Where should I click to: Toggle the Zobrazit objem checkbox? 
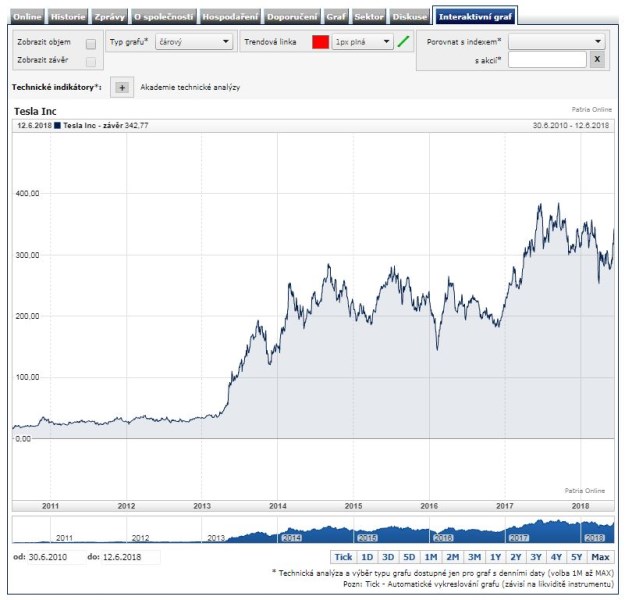click(91, 44)
